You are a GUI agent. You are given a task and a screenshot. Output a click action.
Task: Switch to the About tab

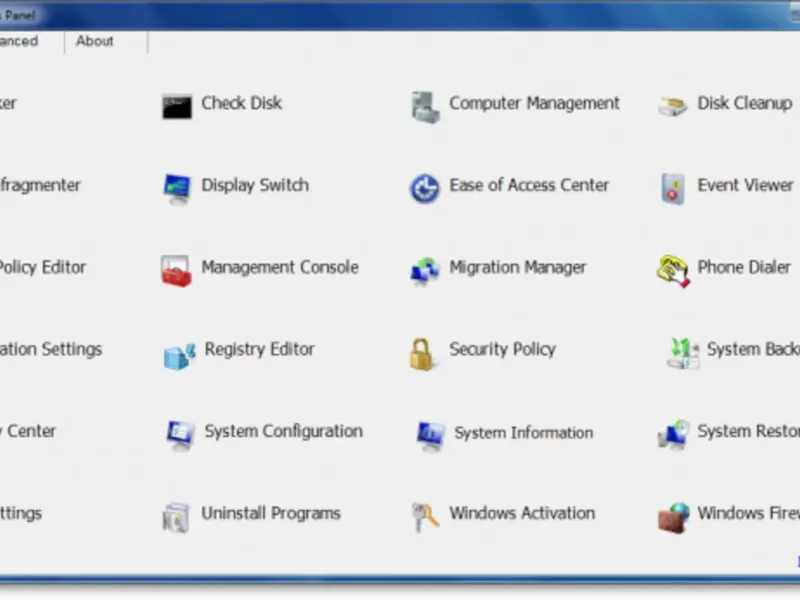coord(94,41)
